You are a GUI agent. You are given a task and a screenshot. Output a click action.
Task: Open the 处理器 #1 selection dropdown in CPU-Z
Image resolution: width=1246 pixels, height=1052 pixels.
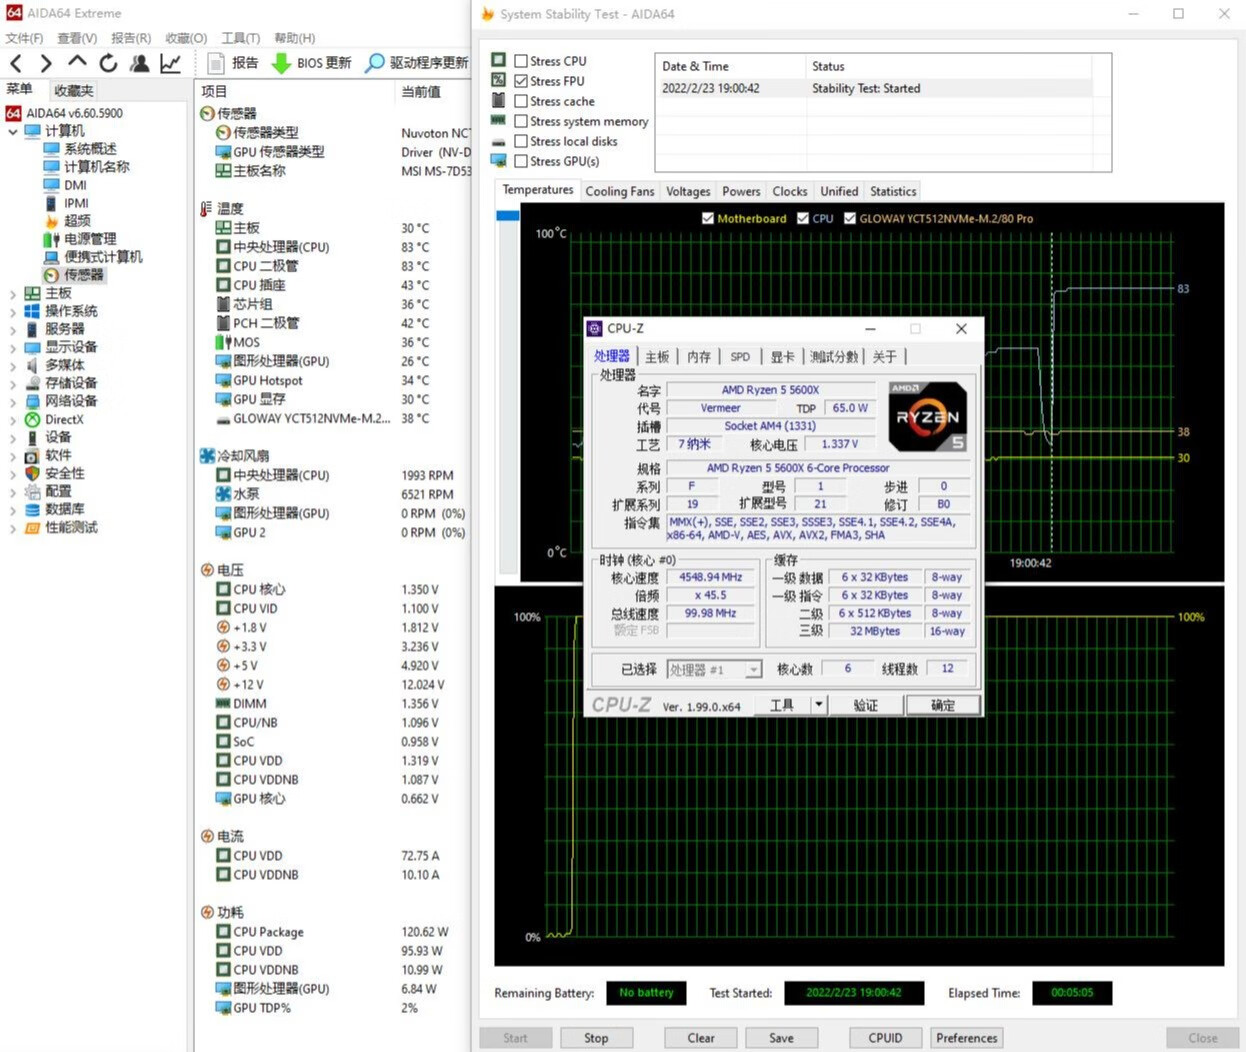(753, 670)
